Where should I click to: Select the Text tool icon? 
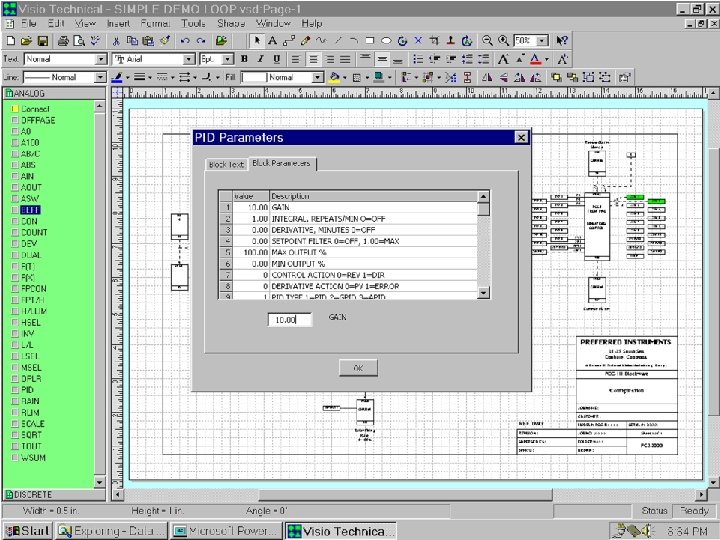pos(274,41)
